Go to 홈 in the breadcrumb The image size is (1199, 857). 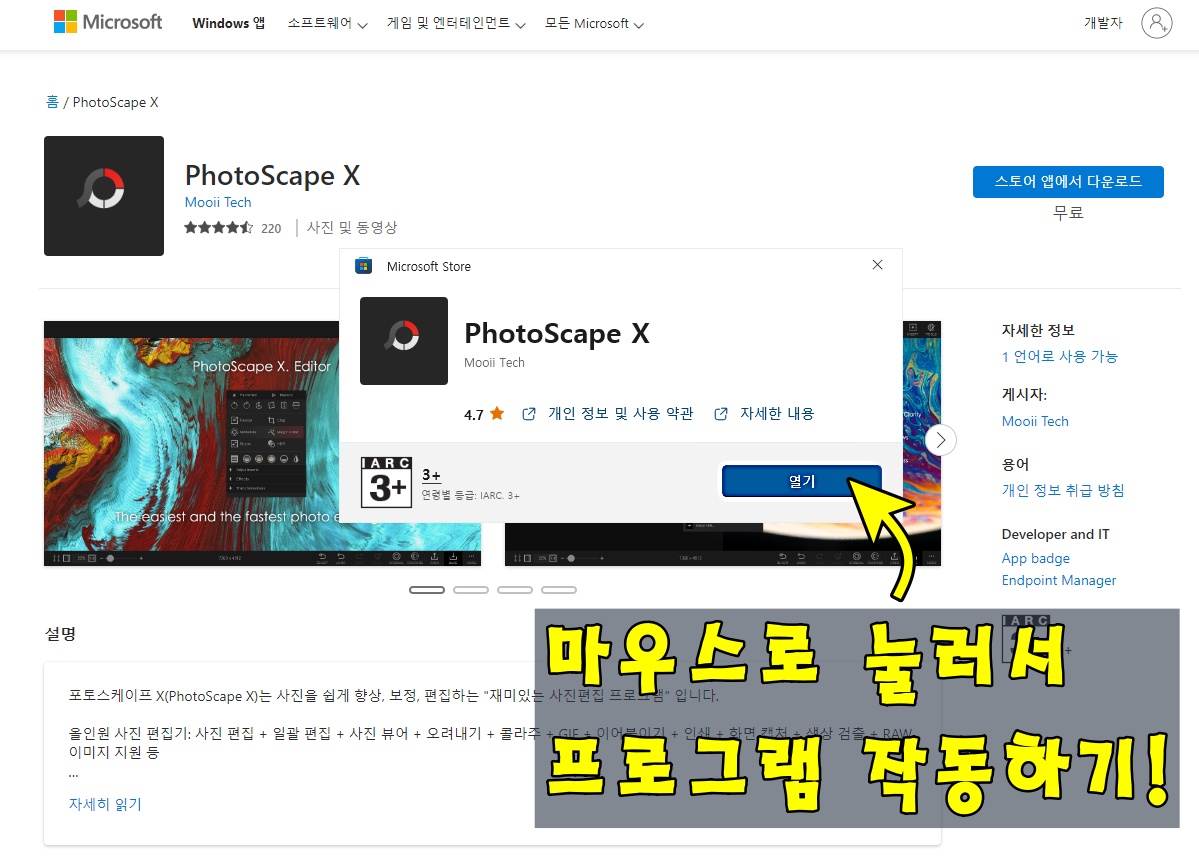coord(52,102)
